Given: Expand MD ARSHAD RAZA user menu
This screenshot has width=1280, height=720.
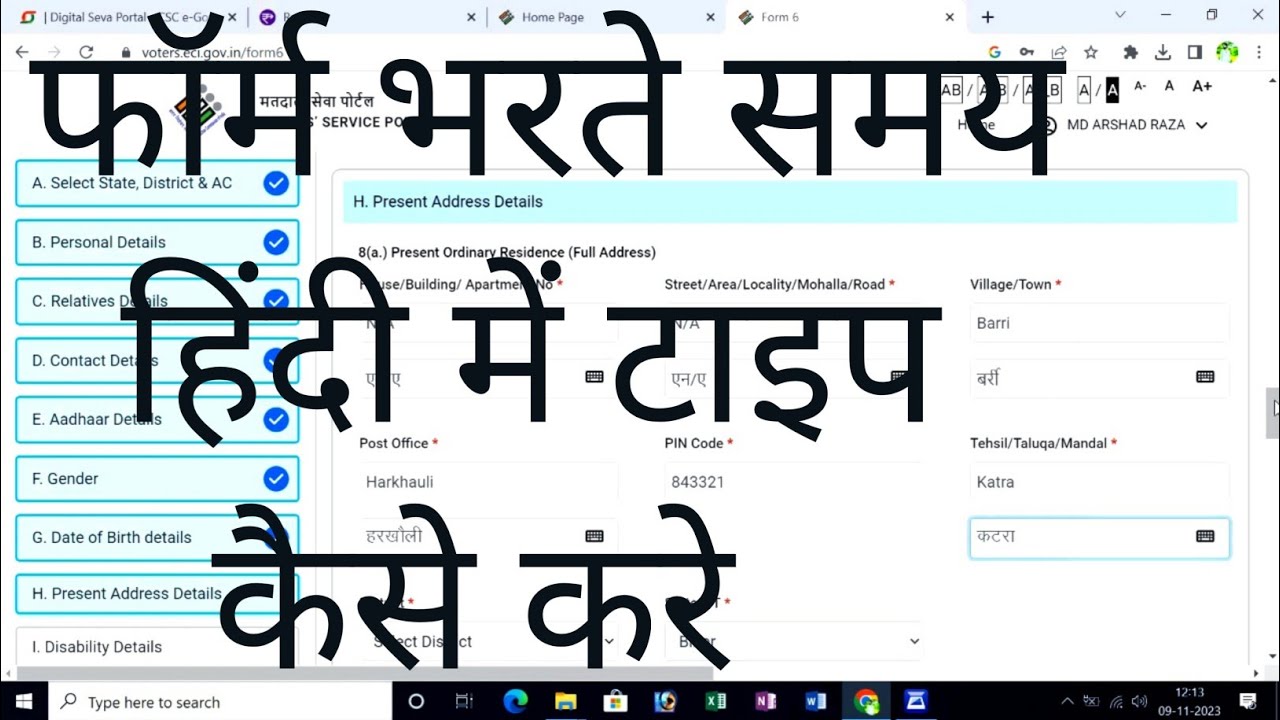Looking at the screenshot, I should [x=1137, y=125].
